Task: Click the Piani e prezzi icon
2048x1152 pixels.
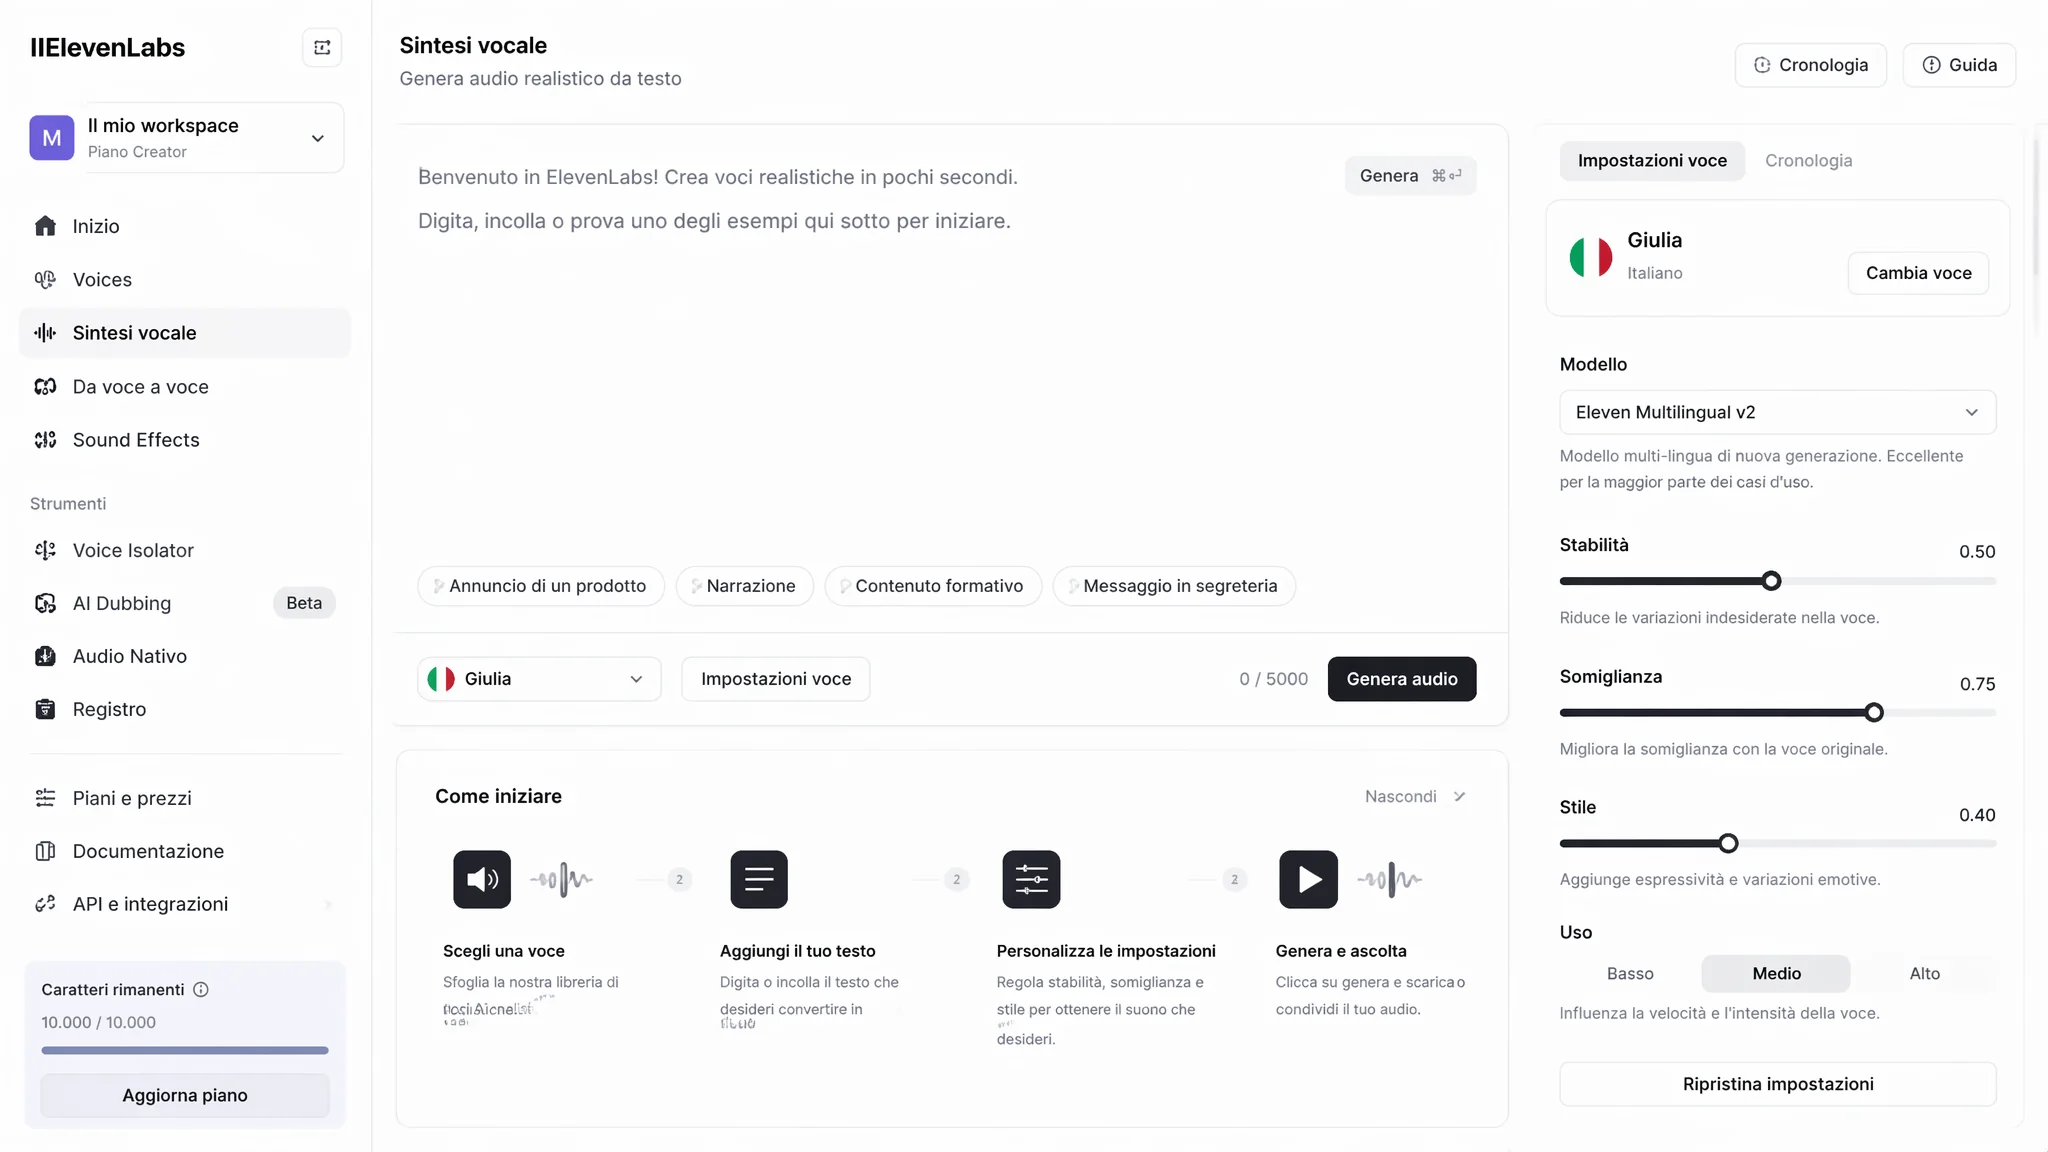Action: (x=45, y=798)
